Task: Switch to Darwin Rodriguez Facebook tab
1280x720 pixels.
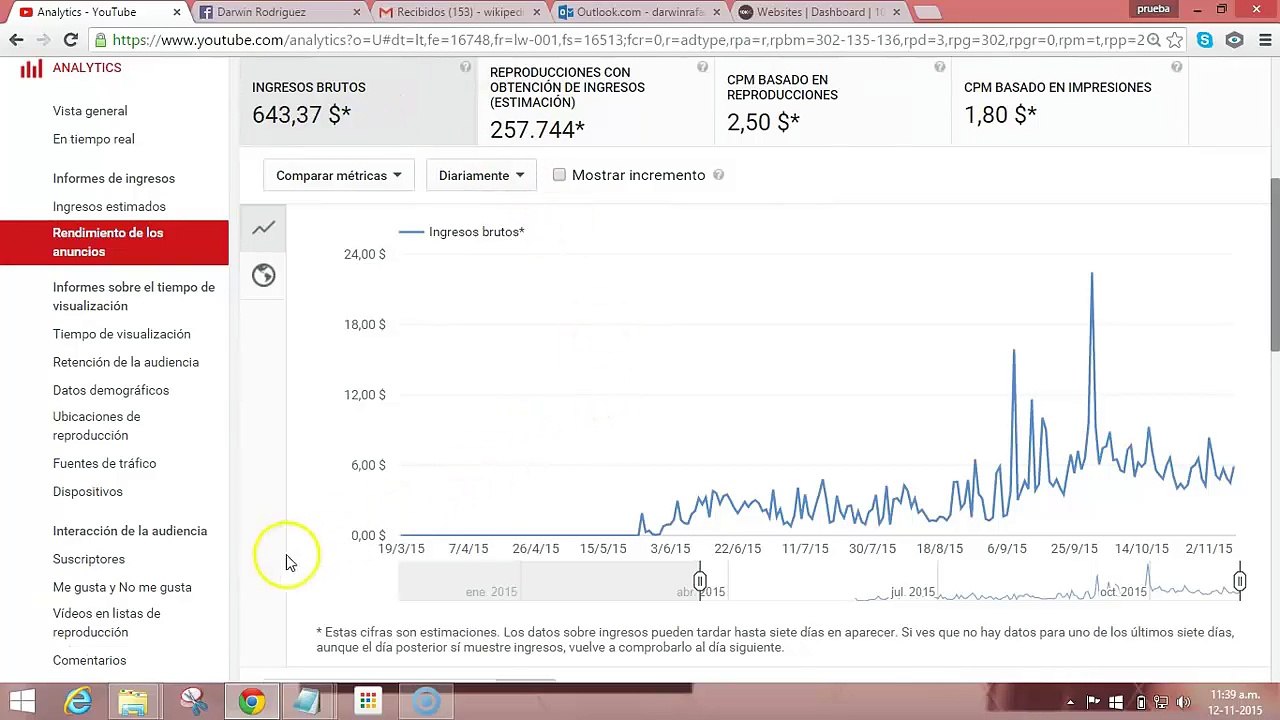Action: (278, 12)
